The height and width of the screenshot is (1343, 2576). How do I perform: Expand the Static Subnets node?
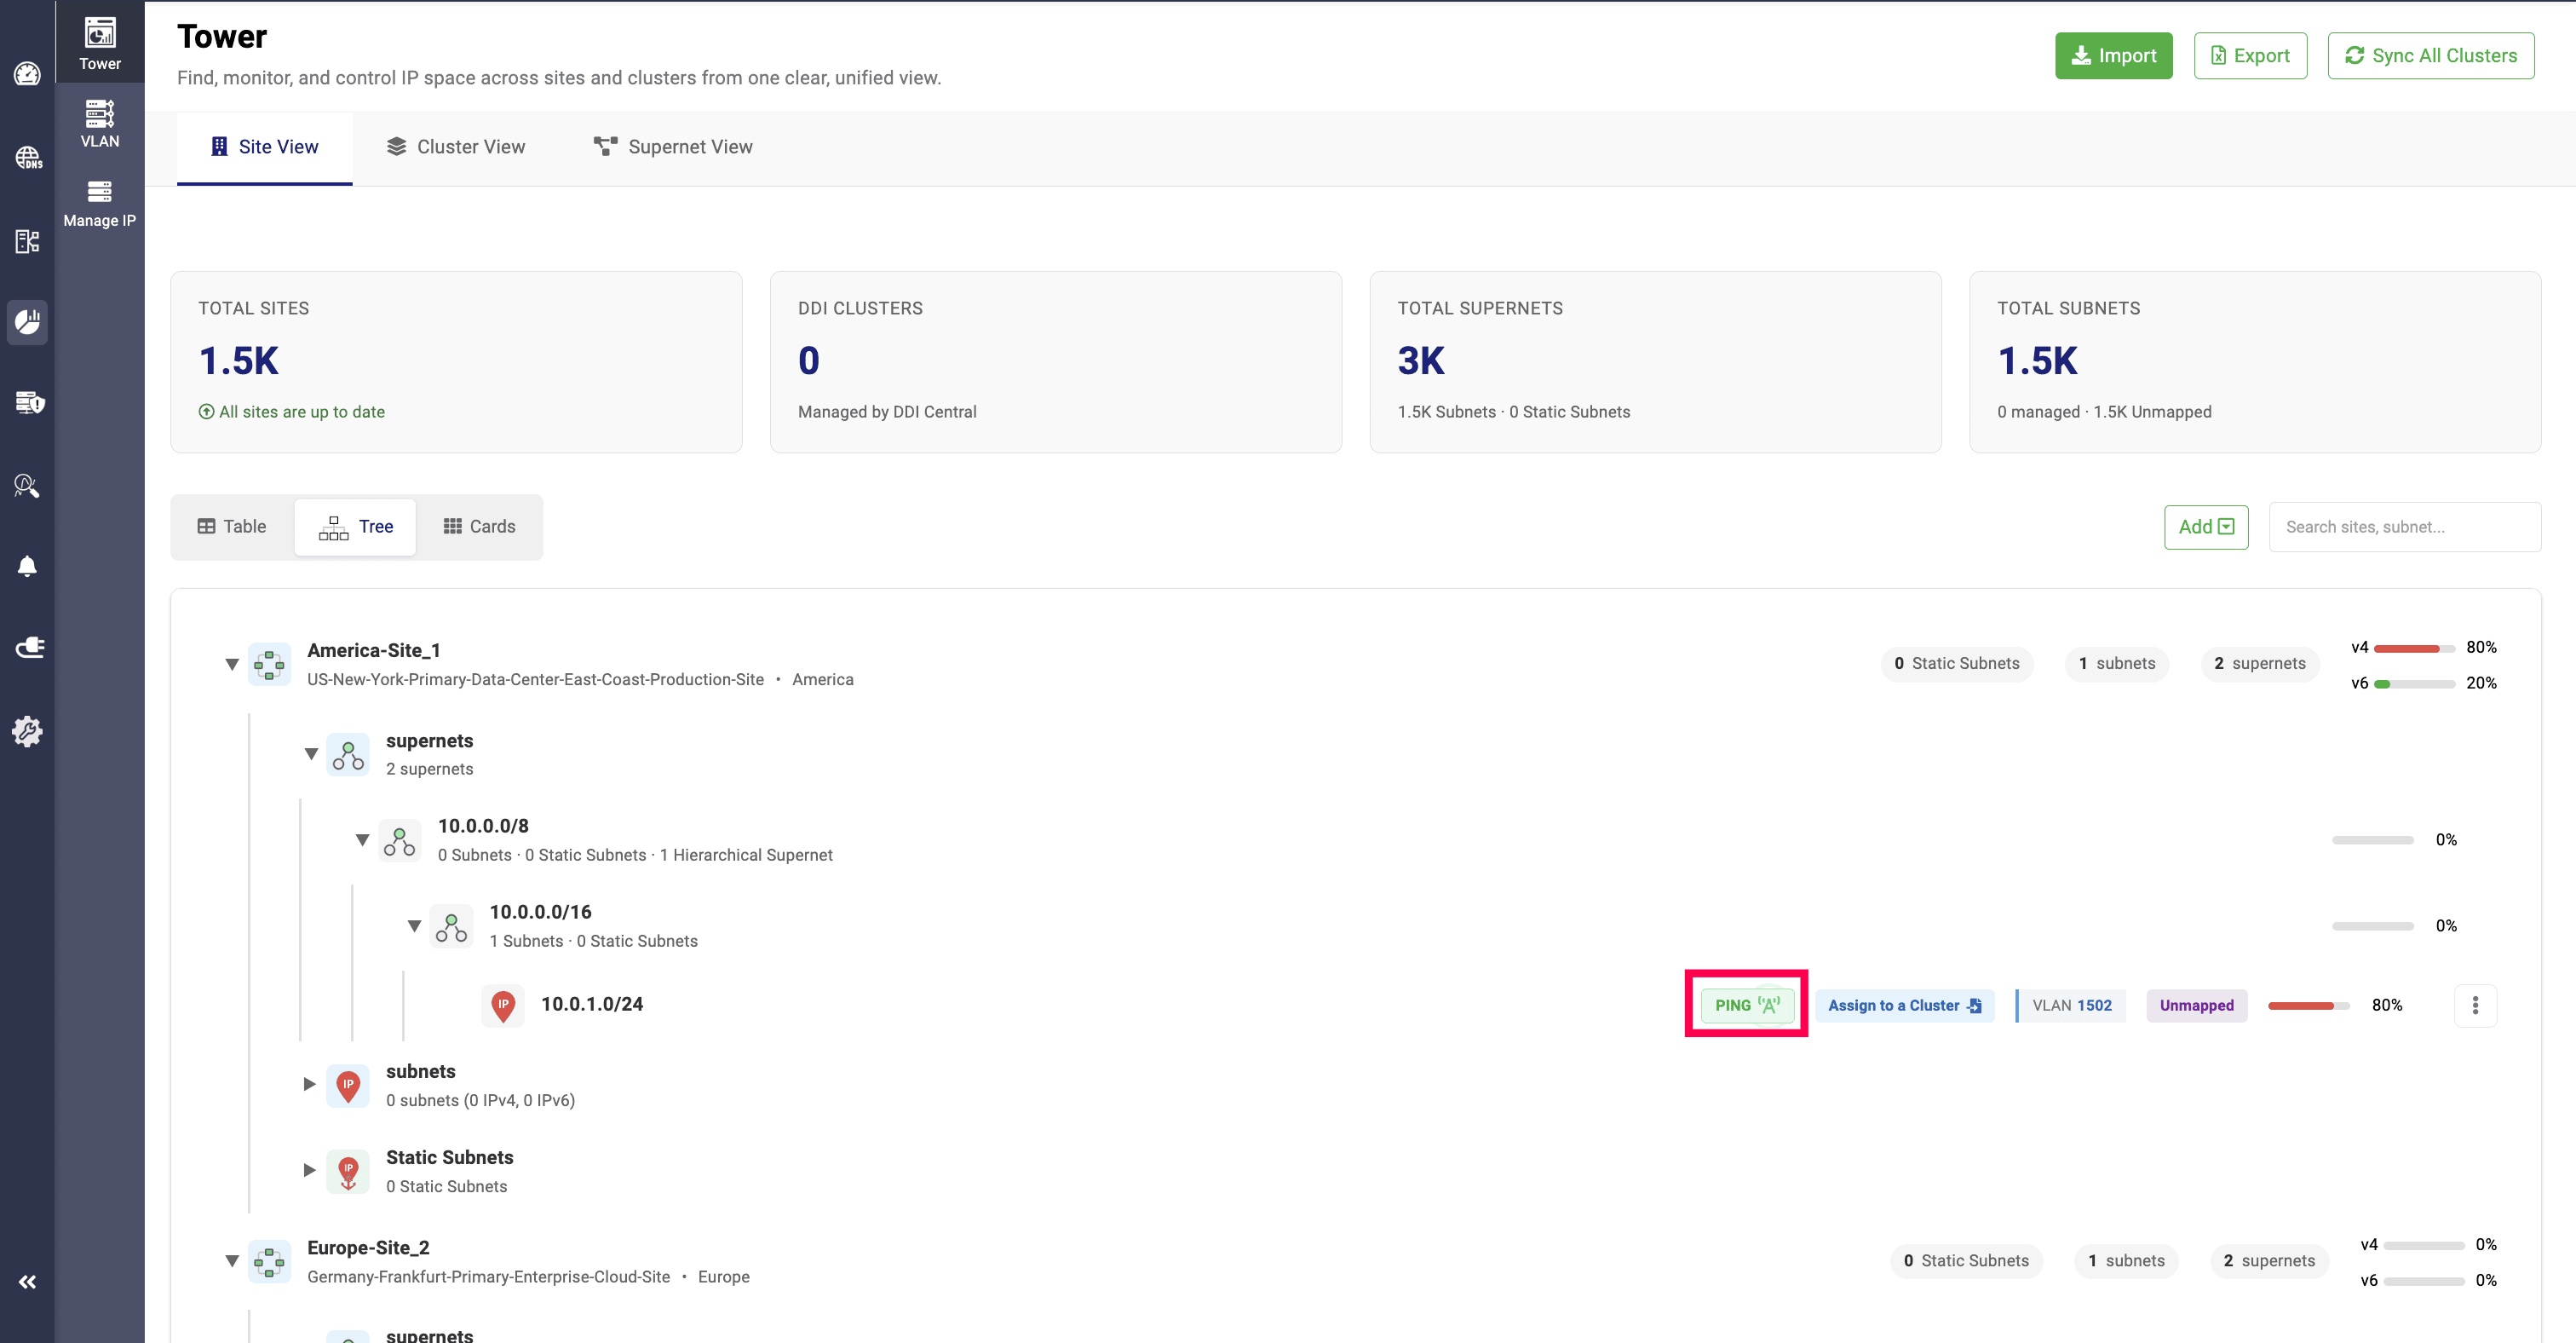309,1170
